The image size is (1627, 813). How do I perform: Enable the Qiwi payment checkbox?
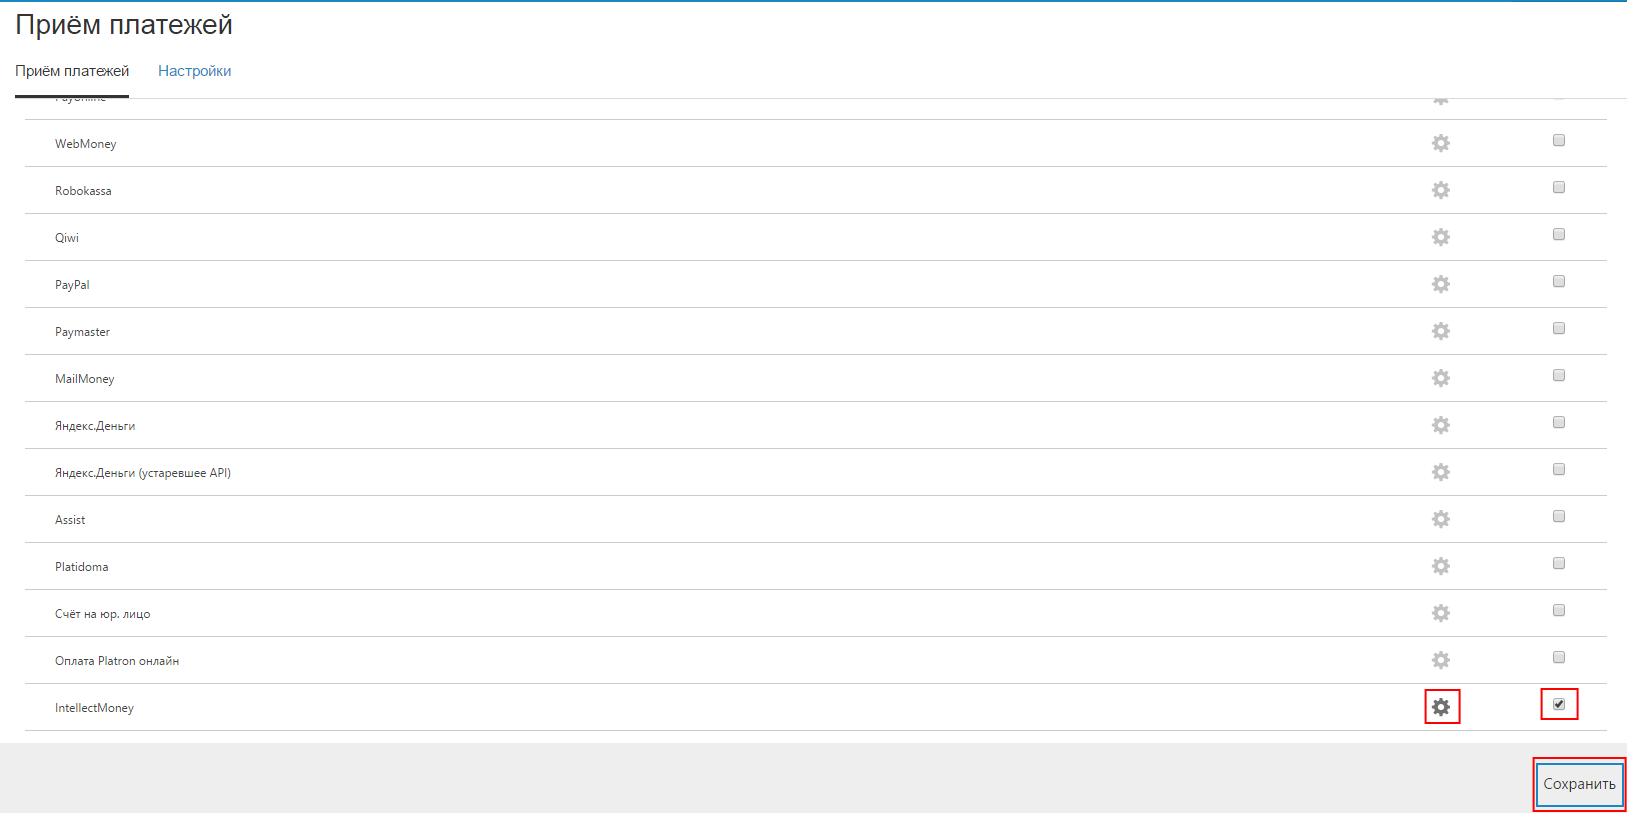click(x=1558, y=234)
